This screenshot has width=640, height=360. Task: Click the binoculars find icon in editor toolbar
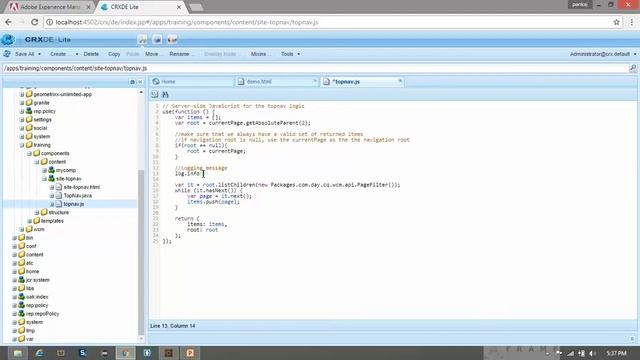165,95
